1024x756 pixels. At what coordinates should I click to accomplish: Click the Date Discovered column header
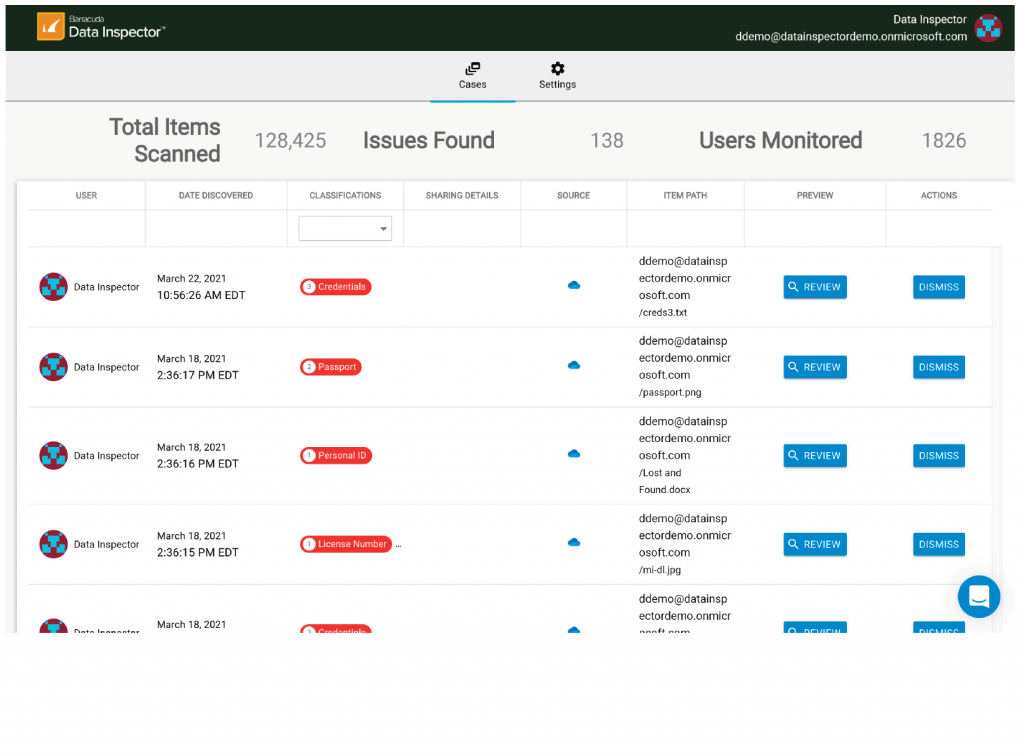point(216,195)
